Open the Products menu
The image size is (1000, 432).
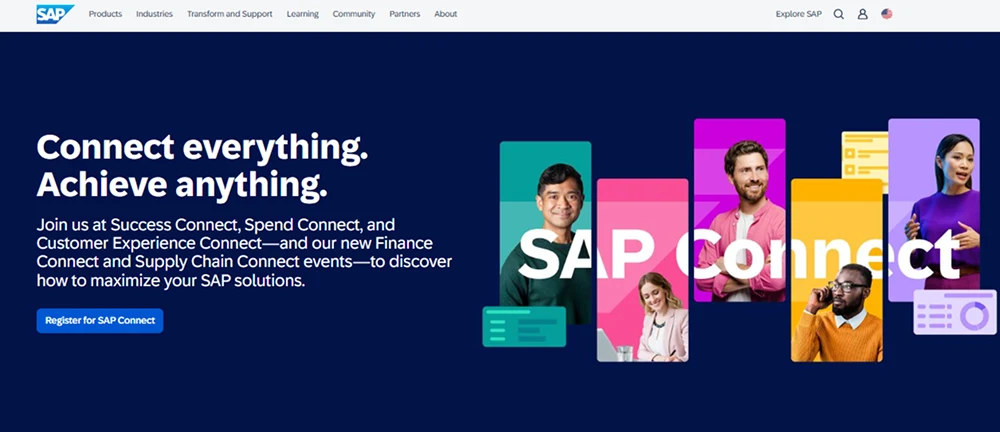pyautogui.click(x=105, y=14)
